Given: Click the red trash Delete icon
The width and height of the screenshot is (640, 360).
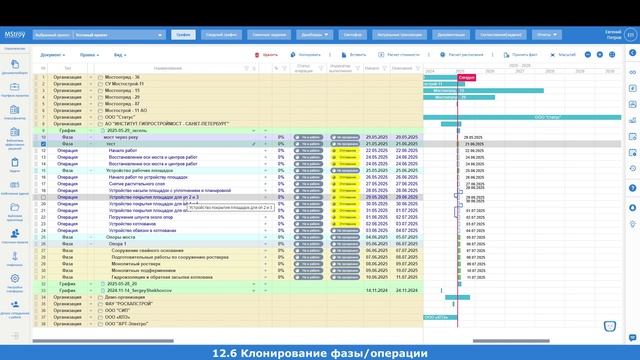Looking at the screenshot, I should 257,55.
